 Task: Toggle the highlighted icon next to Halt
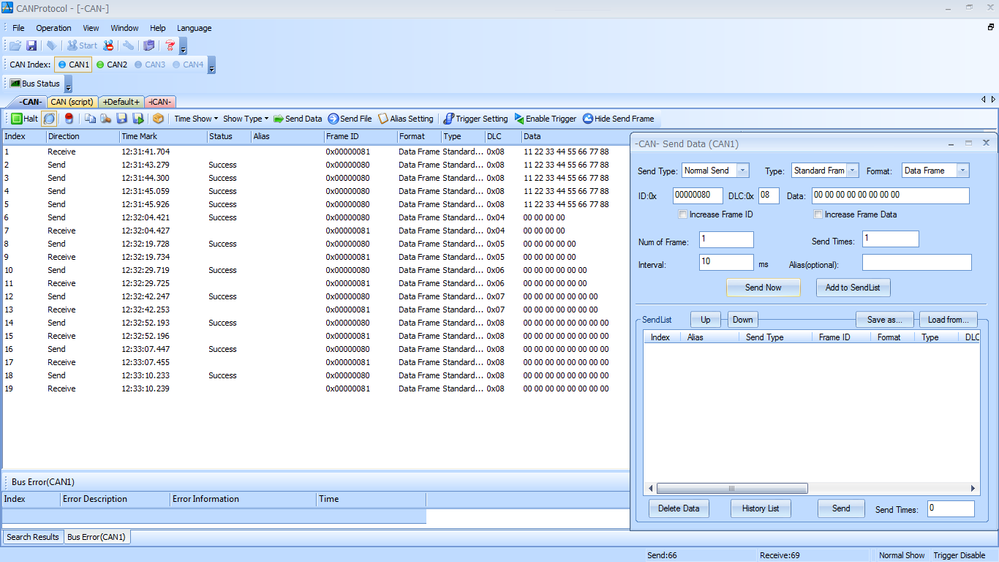coord(49,119)
